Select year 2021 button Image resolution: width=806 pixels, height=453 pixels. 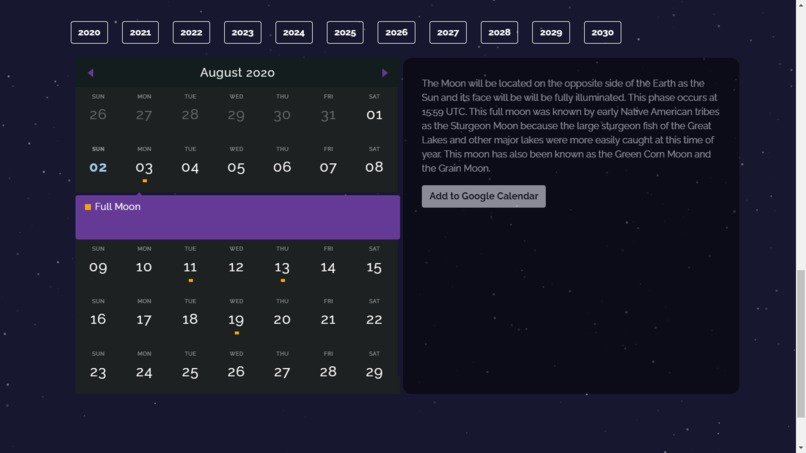click(140, 32)
